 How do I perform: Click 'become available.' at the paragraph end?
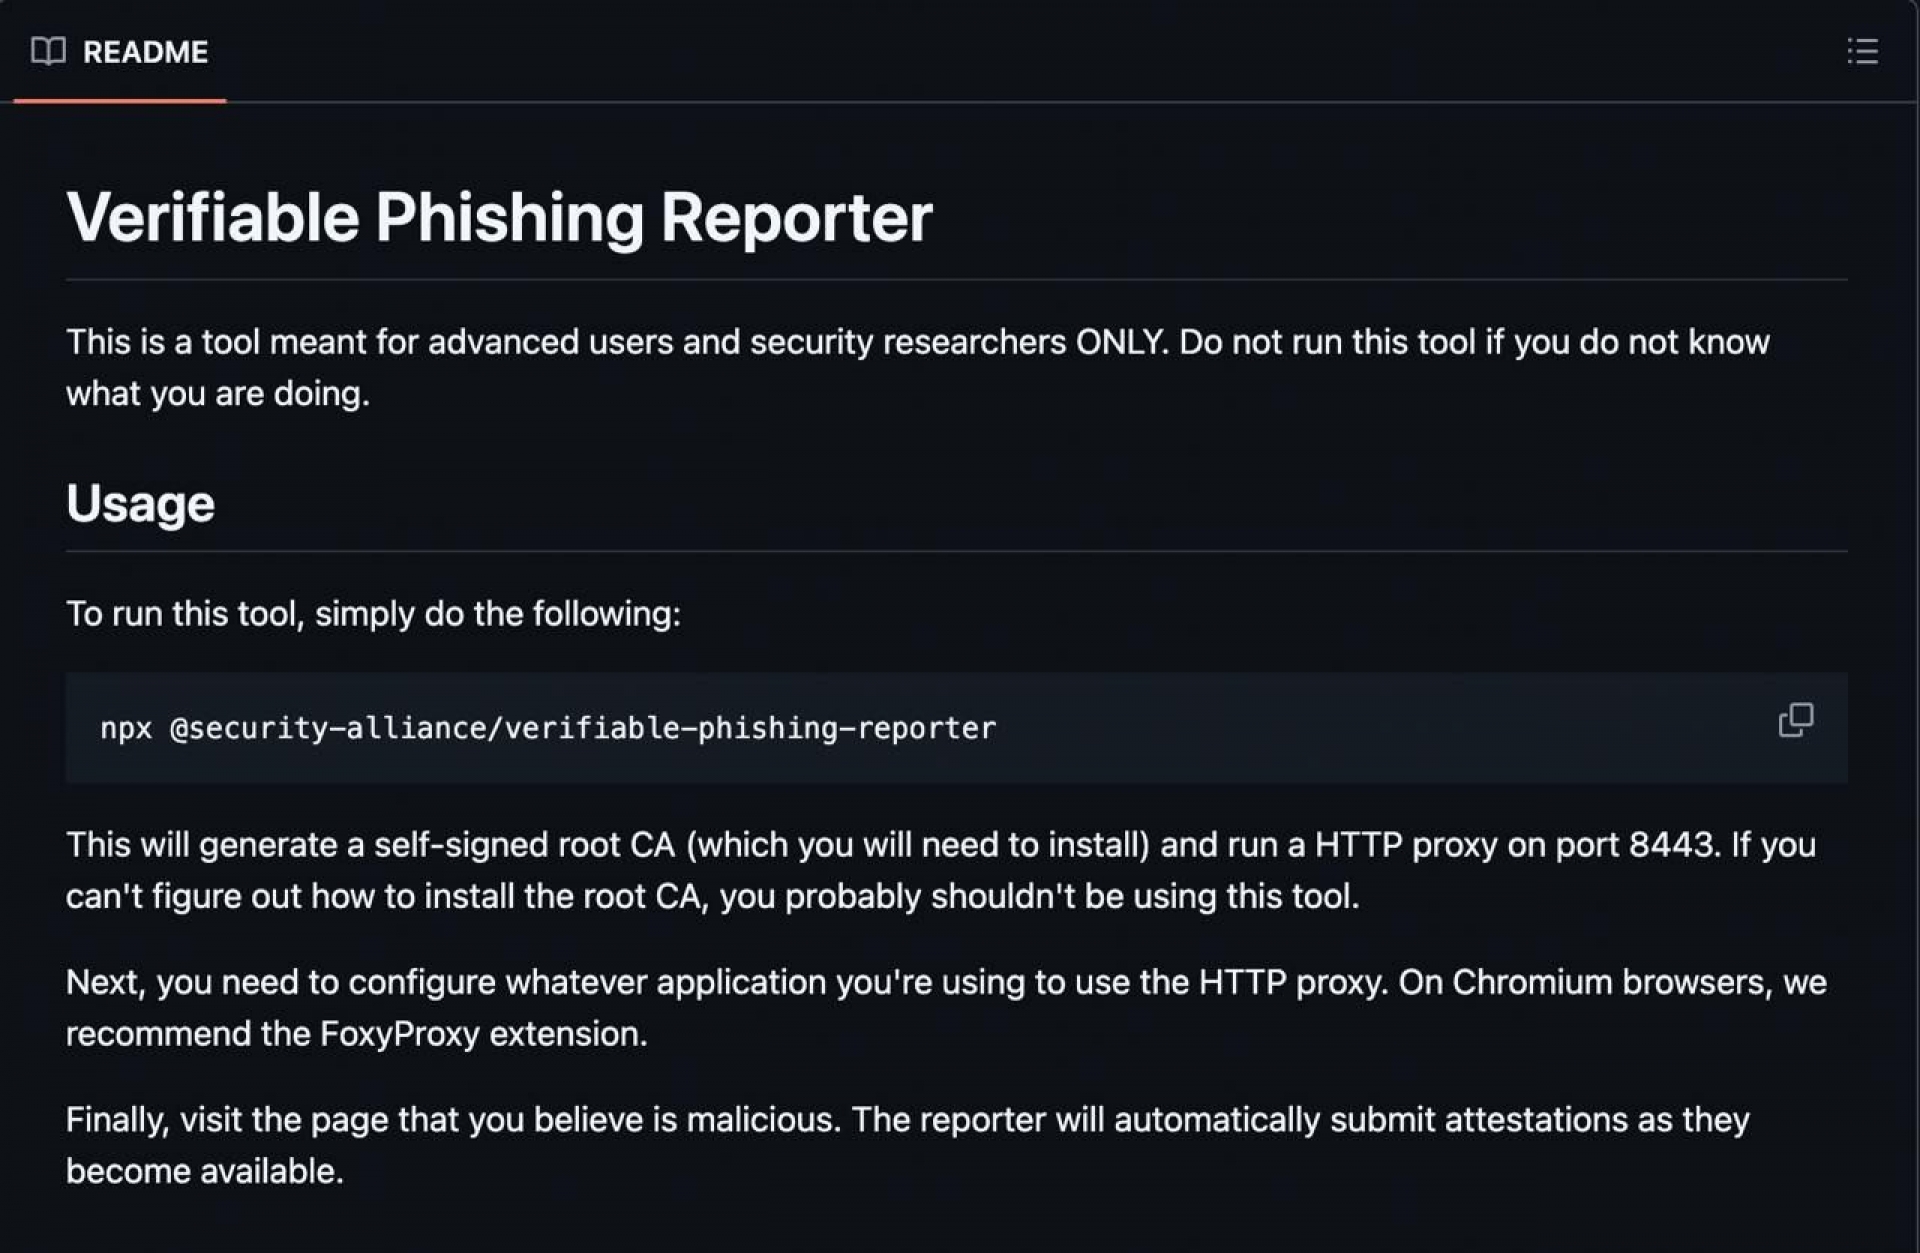click(204, 1171)
